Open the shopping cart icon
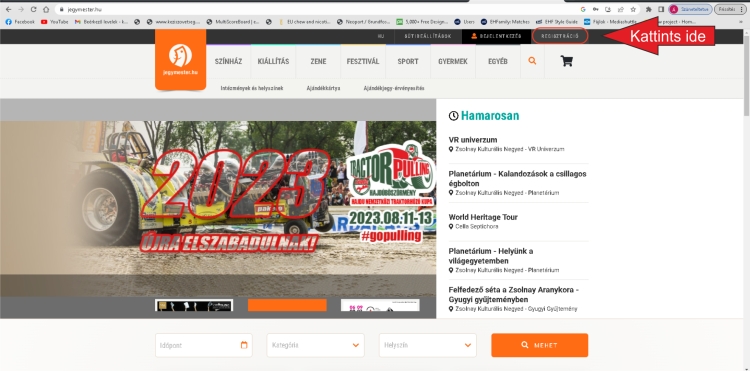Viewport: 750px width, 371px height. 566,61
